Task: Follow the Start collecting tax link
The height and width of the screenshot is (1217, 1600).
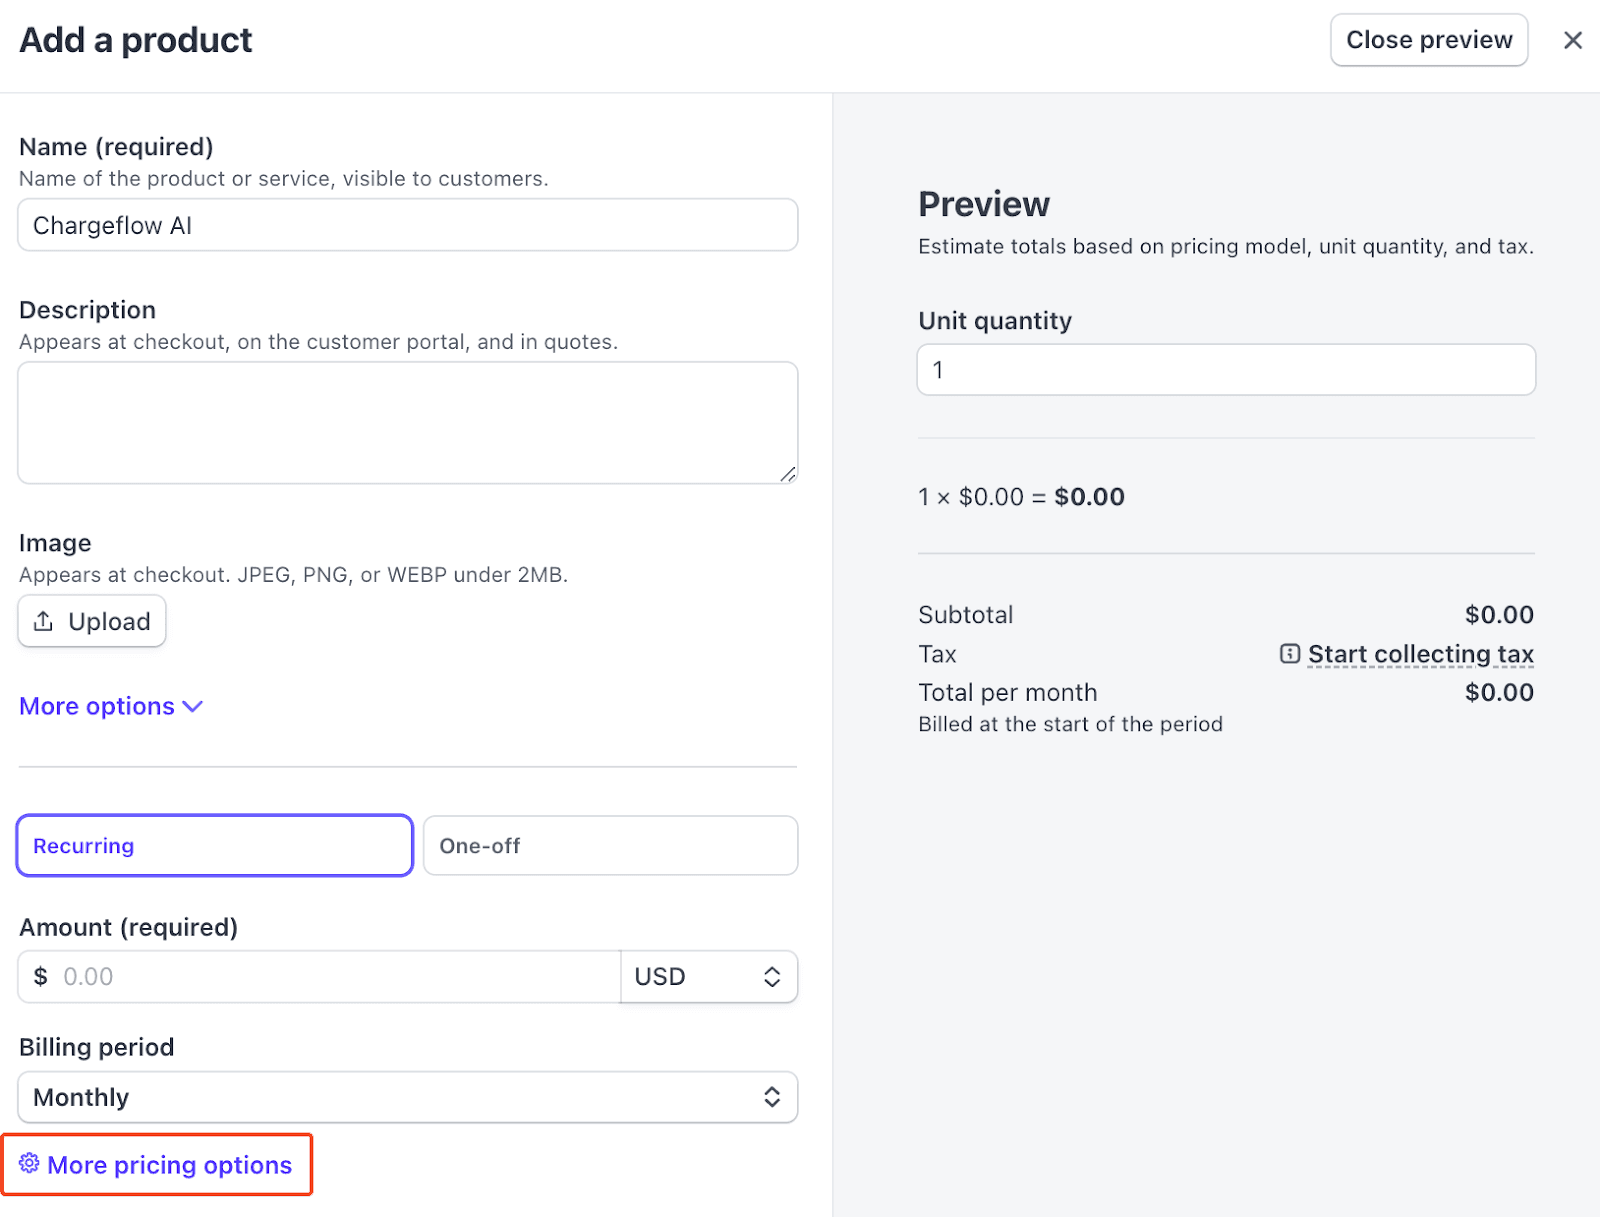Action: point(1420,654)
